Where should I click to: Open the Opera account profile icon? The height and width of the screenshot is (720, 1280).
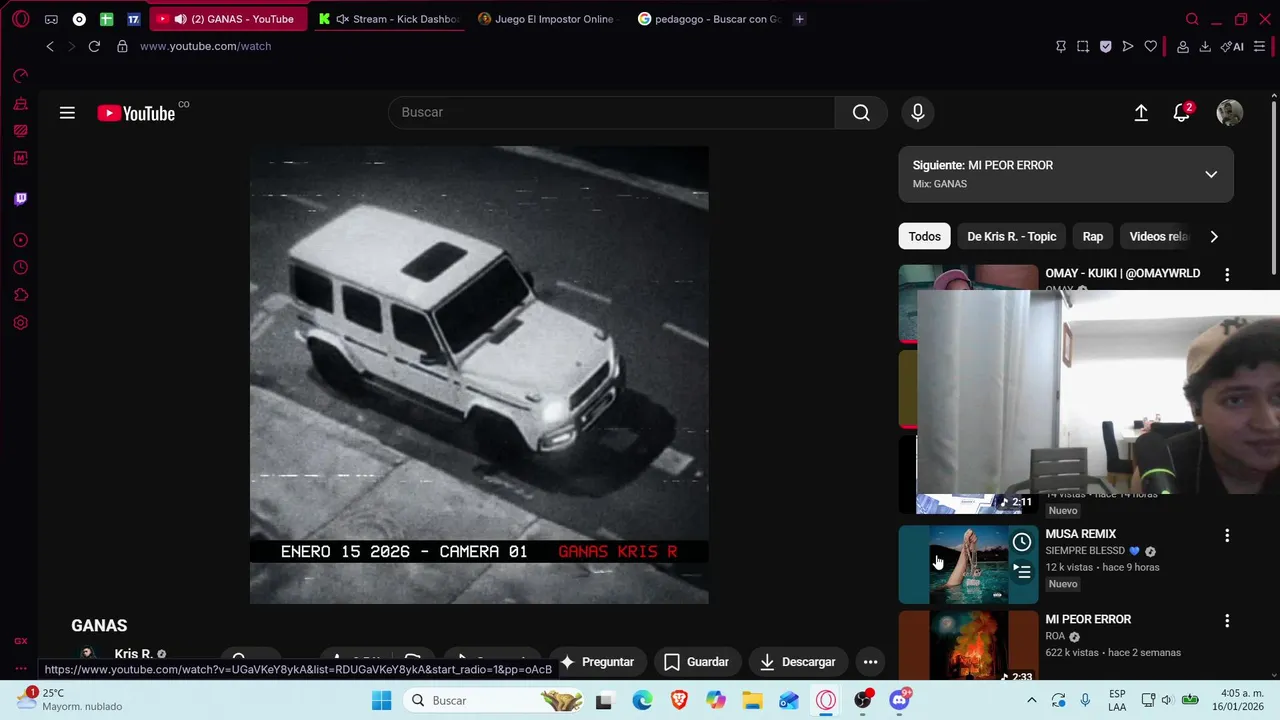point(1183,46)
